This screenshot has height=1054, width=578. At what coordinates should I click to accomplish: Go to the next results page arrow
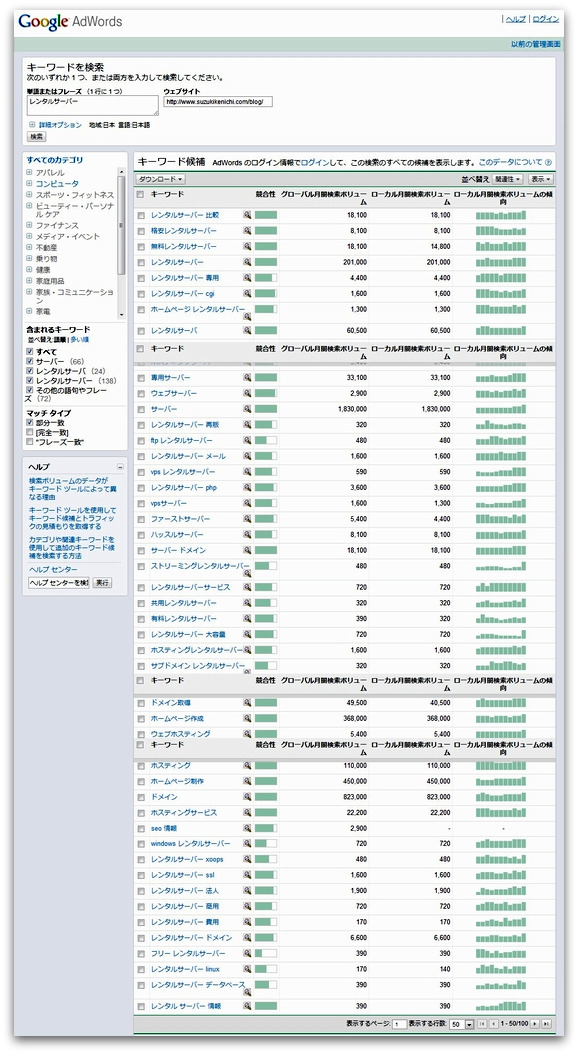[x=535, y=1024]
